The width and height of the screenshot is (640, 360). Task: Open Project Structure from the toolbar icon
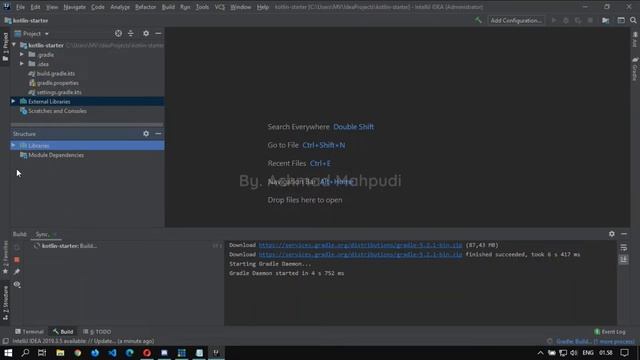point(606,20)
